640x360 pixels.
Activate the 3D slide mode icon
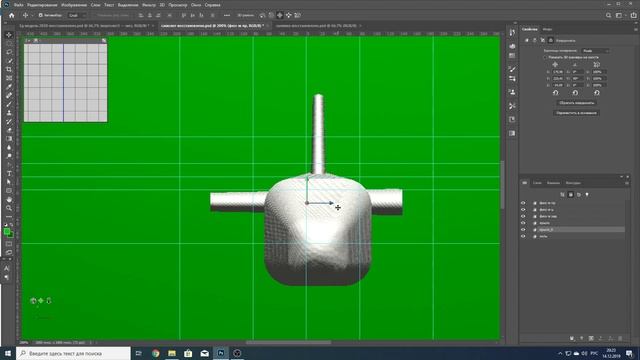289,16
